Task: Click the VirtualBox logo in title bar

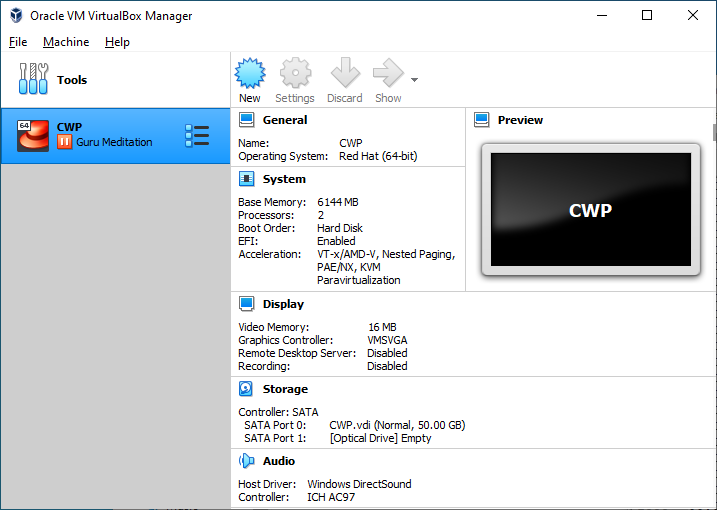Action: [x=16, y=15]
